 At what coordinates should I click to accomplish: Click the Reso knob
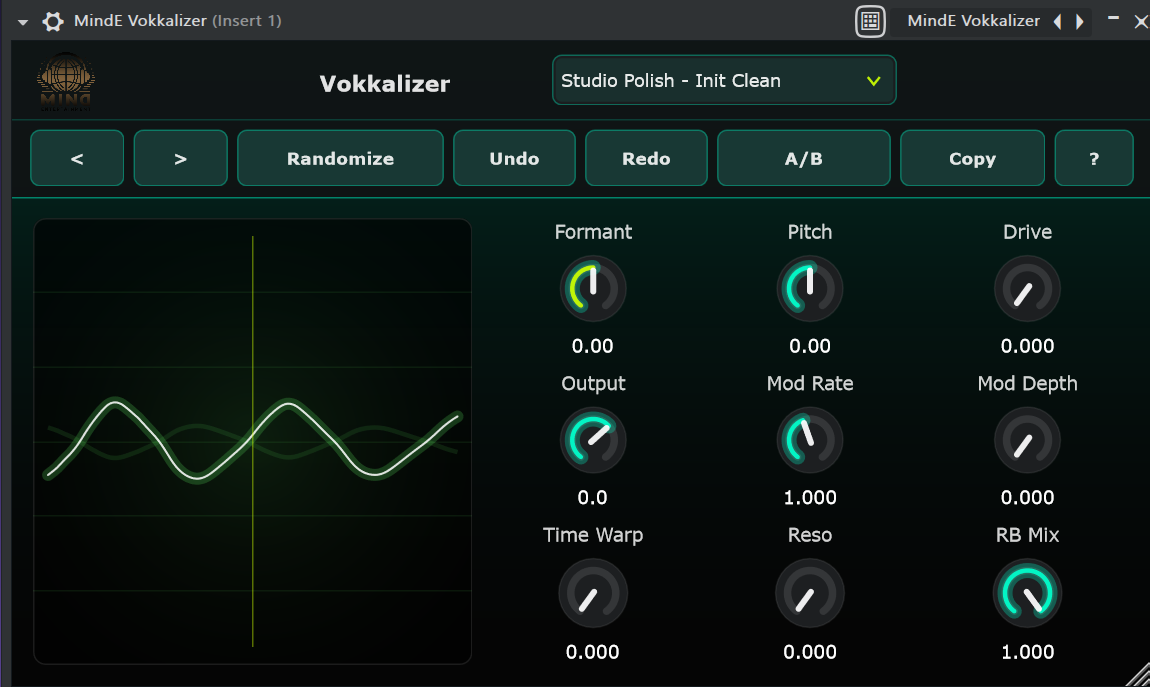(x=810, y=593)
